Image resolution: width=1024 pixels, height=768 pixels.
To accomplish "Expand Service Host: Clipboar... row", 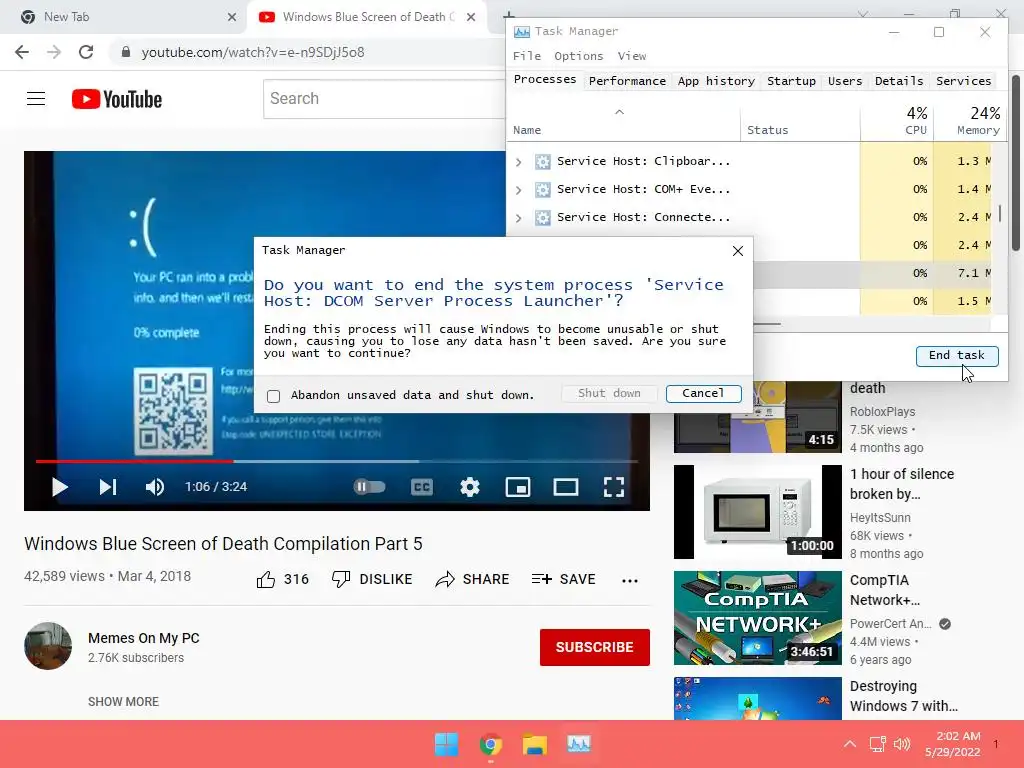I will point(519,161).
